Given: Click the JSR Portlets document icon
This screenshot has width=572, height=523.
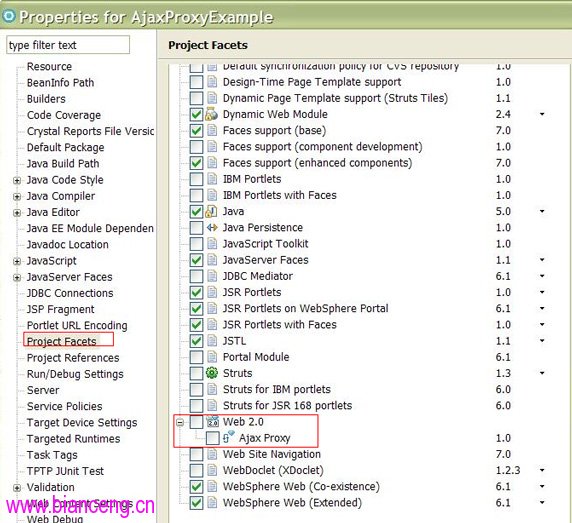Looking at the screenshot, I should coord(212,292).
